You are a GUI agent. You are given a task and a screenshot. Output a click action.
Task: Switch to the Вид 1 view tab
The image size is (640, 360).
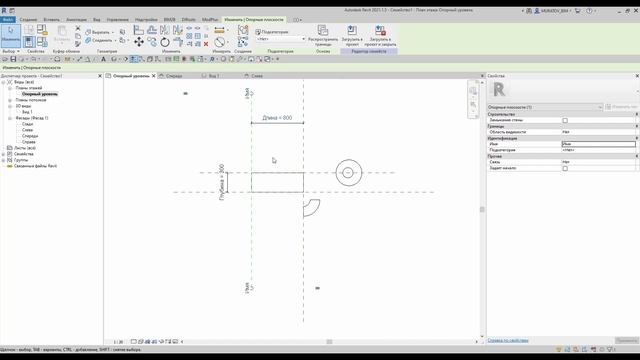(214, 76)
